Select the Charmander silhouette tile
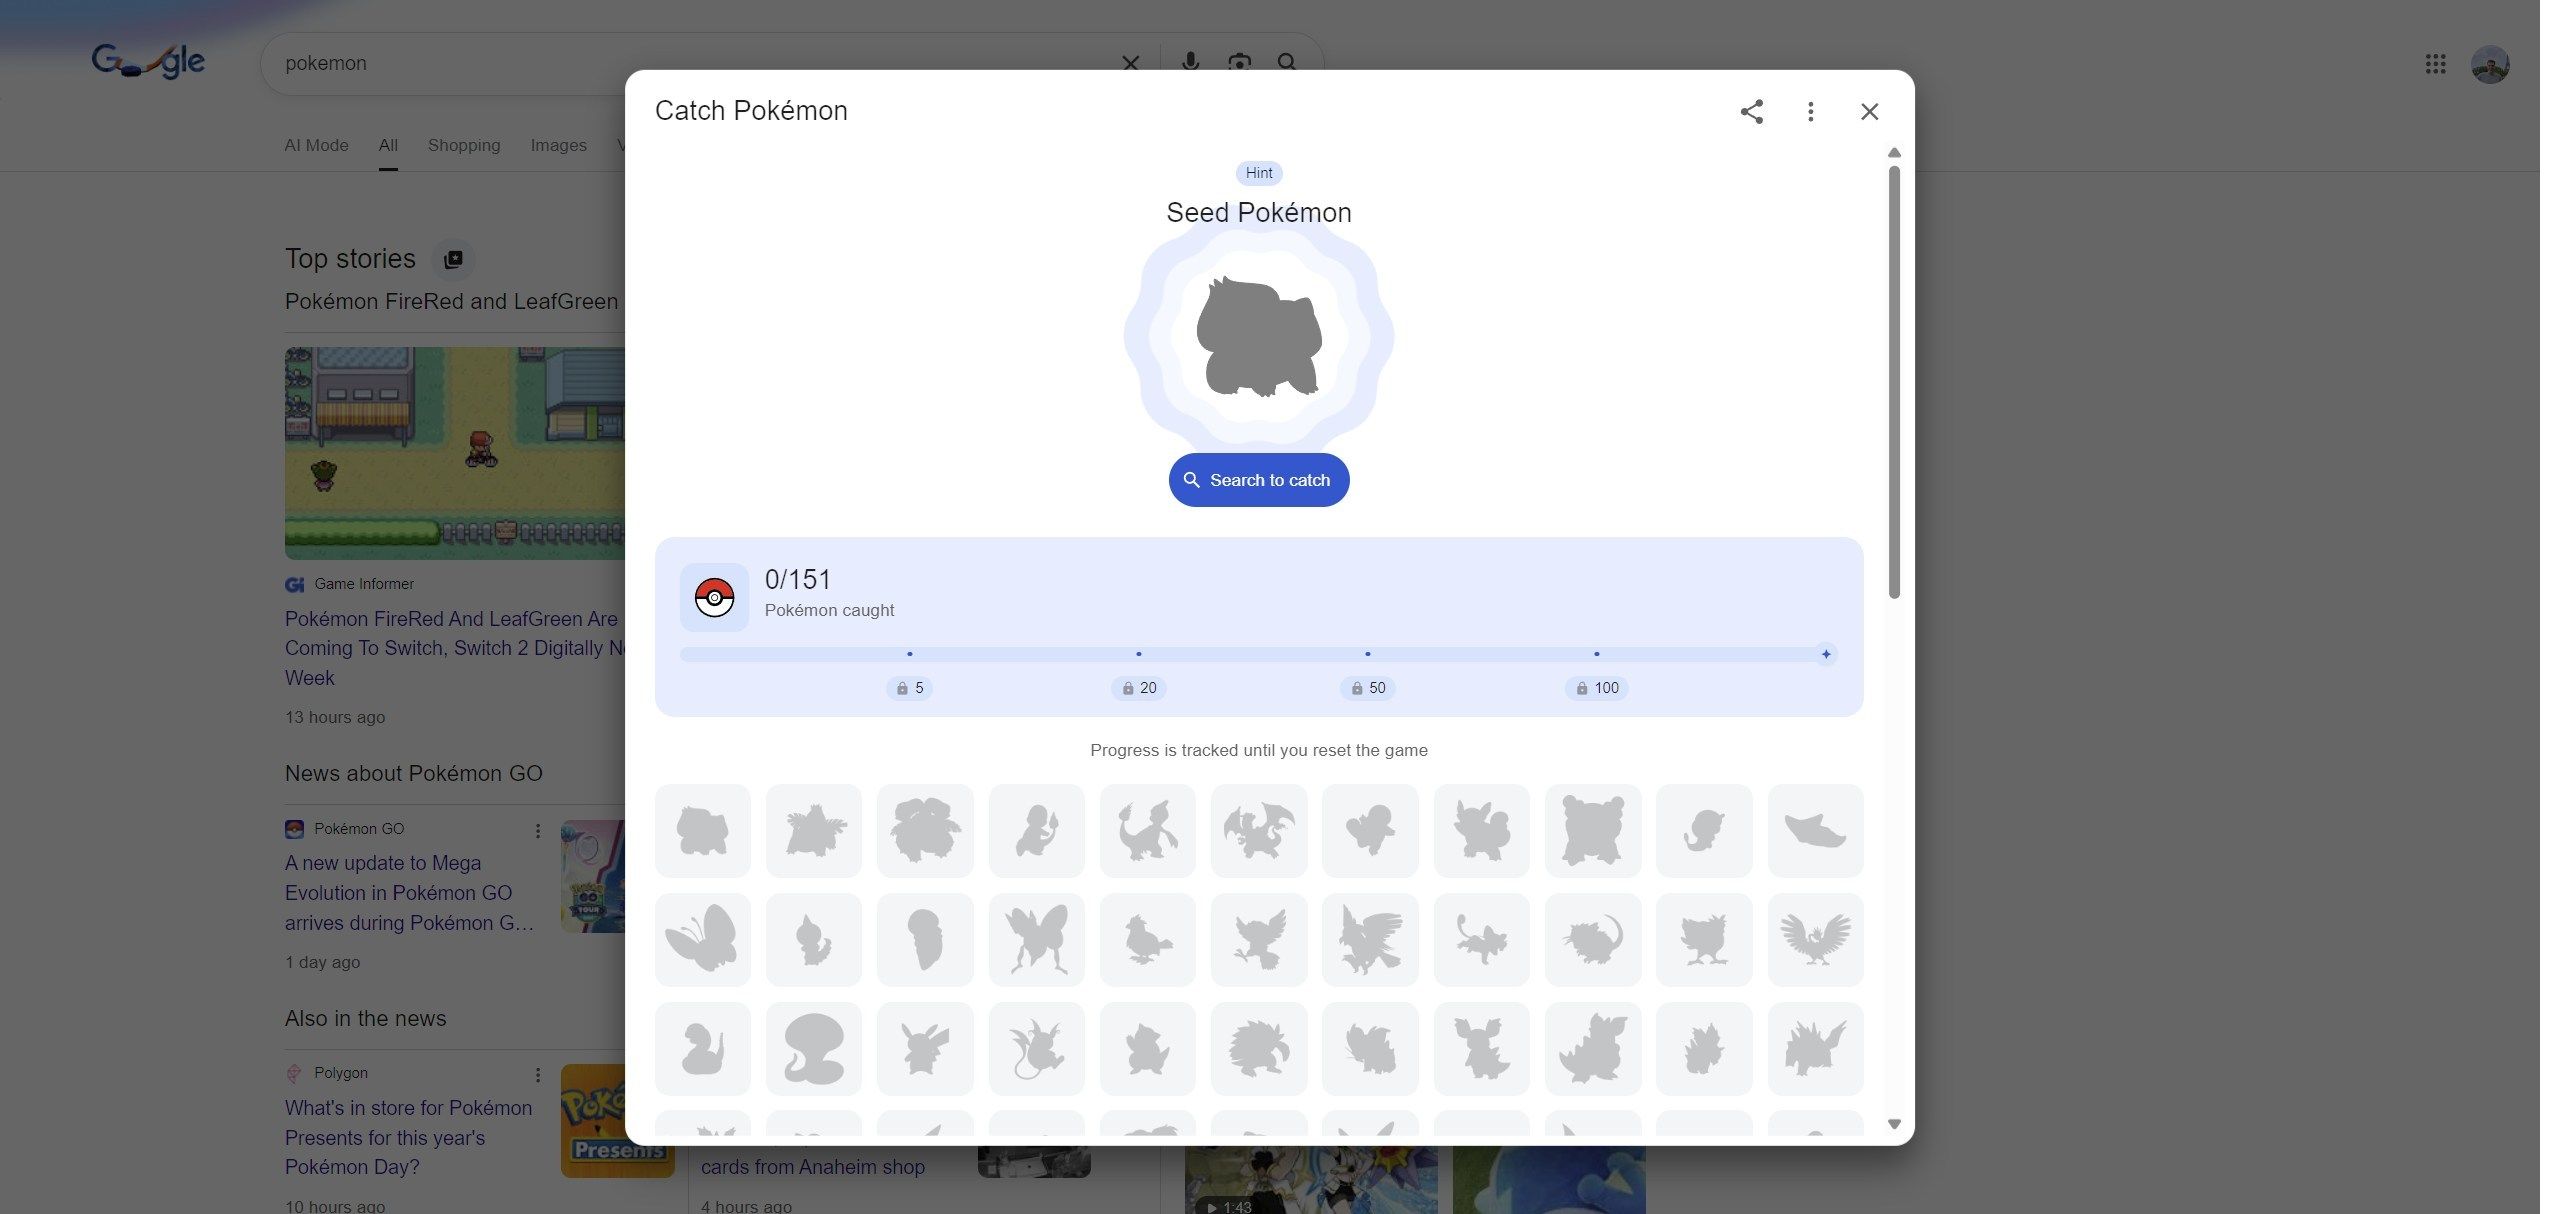Viewport: 2560px width, 1214px height. pos(1037,831)
